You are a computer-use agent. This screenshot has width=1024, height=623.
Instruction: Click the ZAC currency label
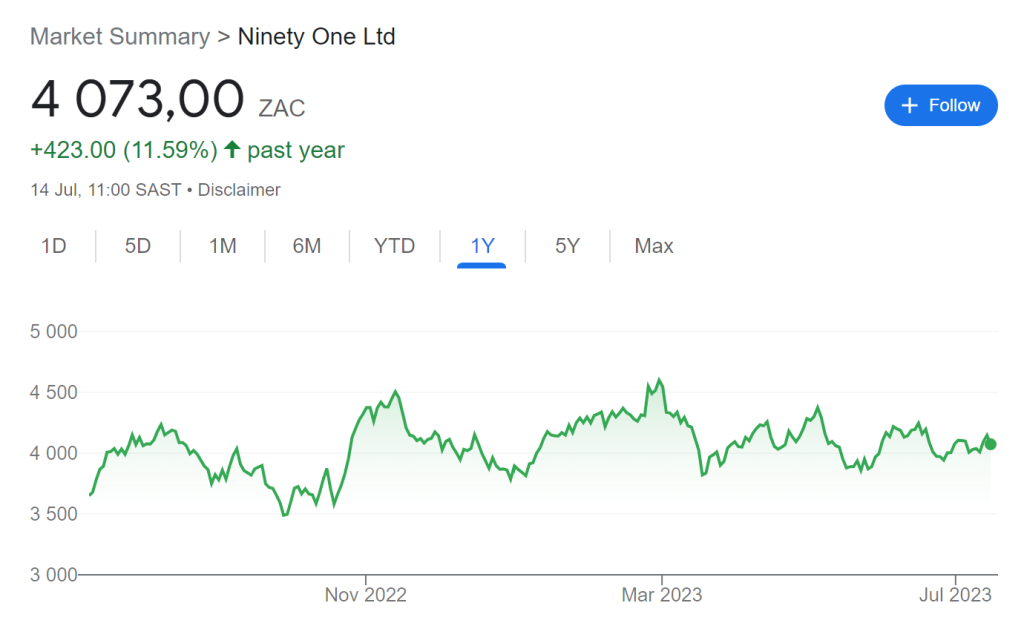point(282,108)
